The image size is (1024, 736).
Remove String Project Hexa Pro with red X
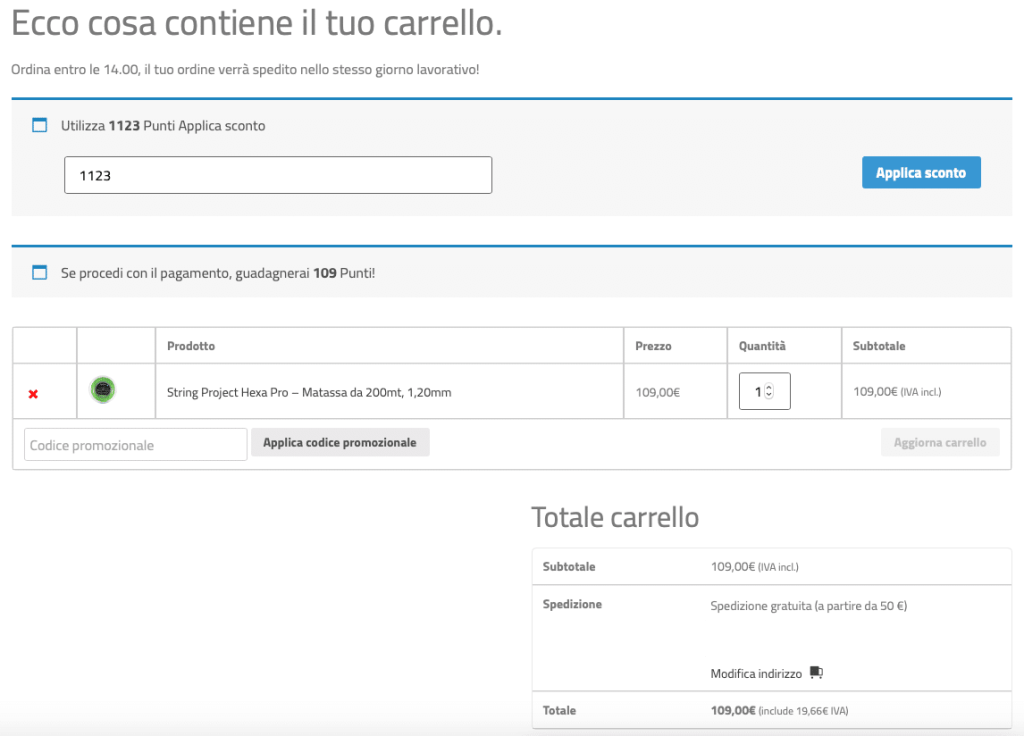33,394
